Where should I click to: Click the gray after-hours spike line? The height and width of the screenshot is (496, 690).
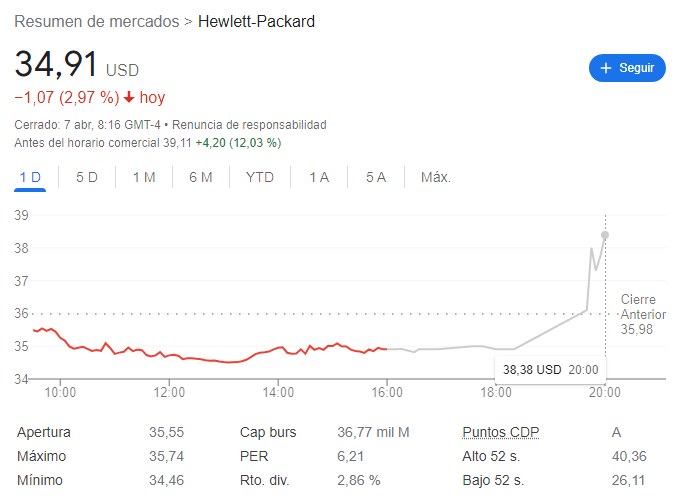coord(590,270)
